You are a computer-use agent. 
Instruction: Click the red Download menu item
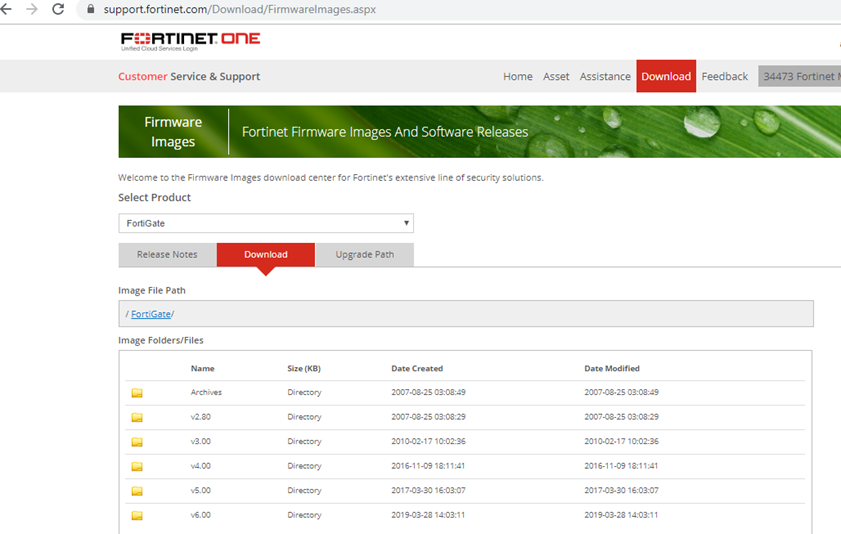coord(666,76)
